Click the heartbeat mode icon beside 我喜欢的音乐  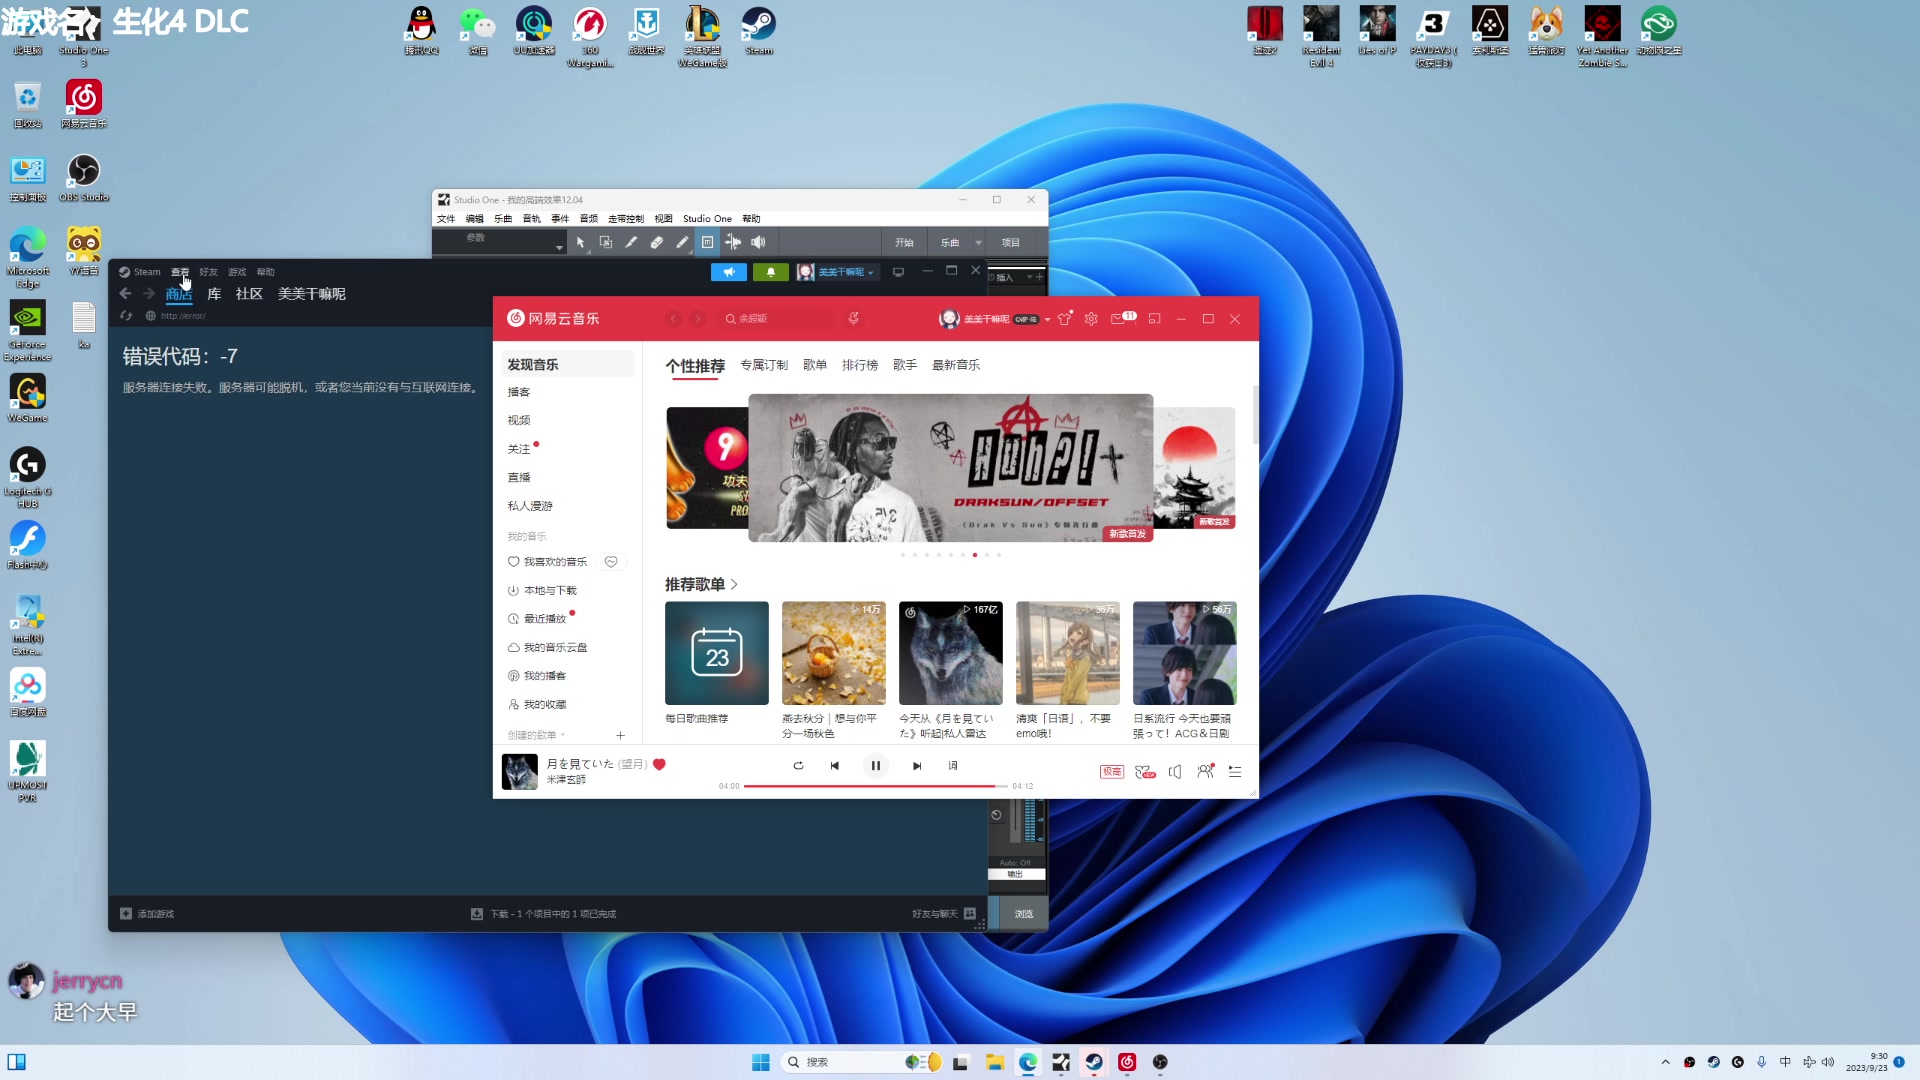[611, 562]
